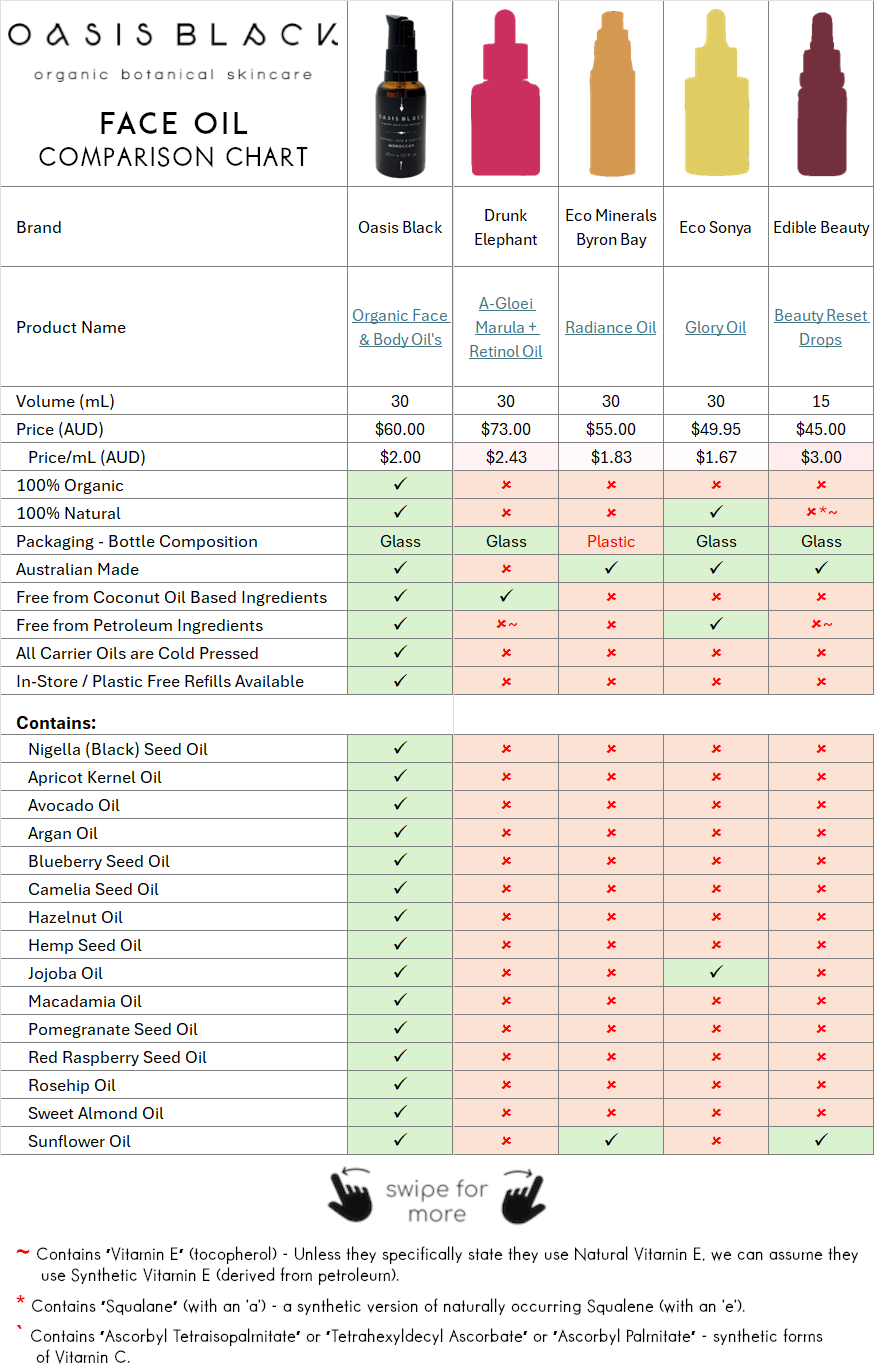Select the Drunk Elephant column header
The image size is (874, 1370).
pyautogui.click(x=505, y=227)
